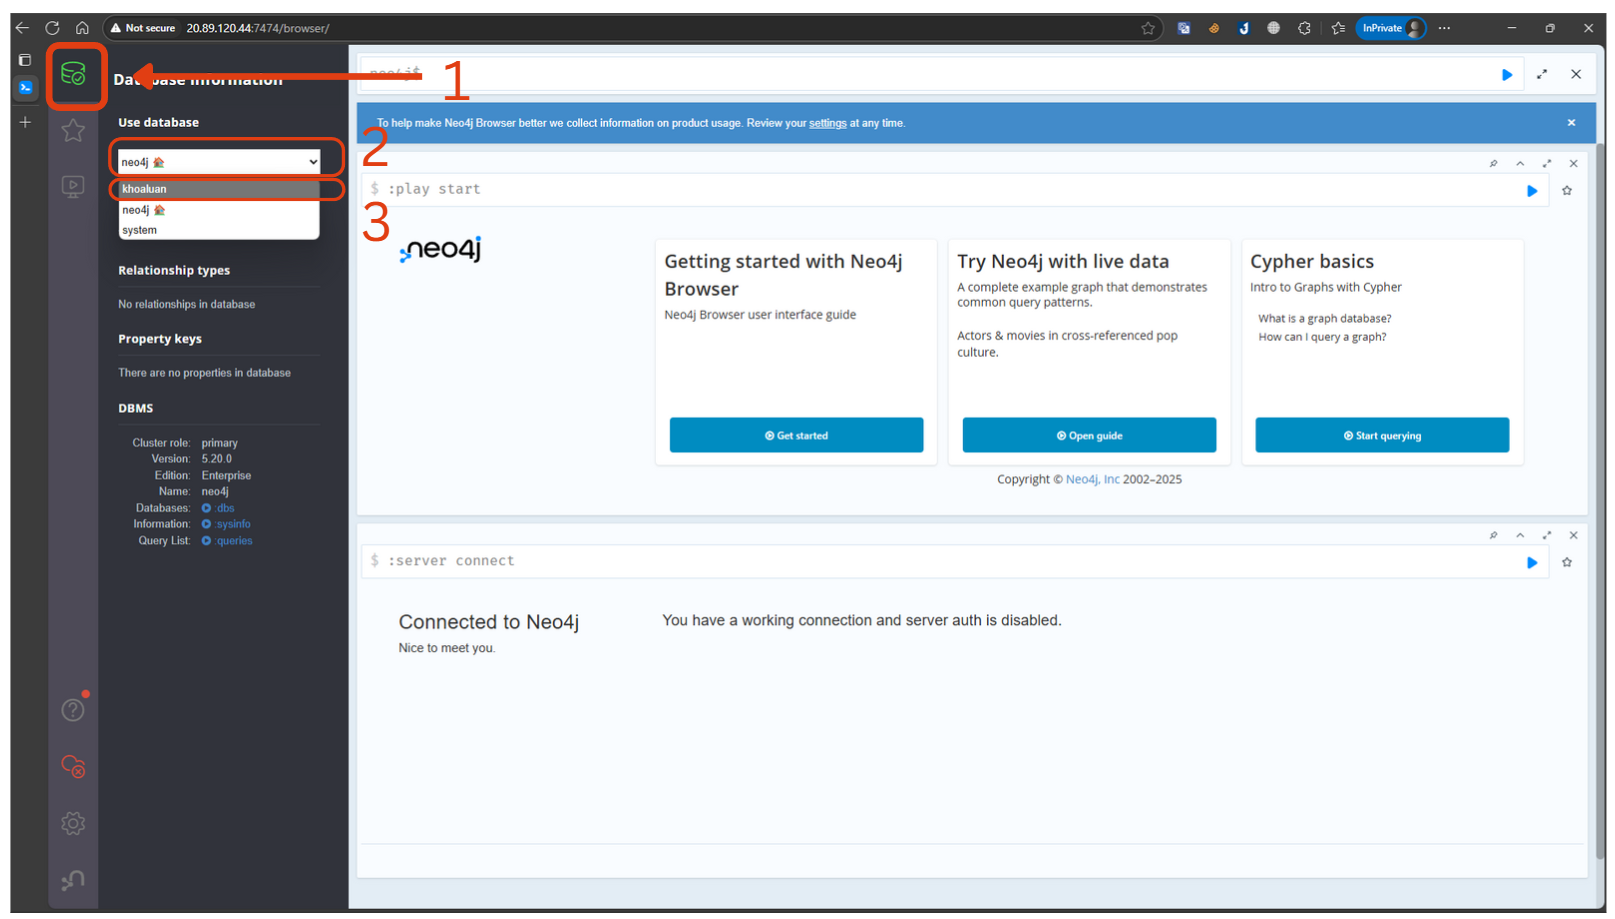Open the Guides monitor-play sidebar icon
The width and height of the screenshot is (1615, 919).
tap(73, 187)
